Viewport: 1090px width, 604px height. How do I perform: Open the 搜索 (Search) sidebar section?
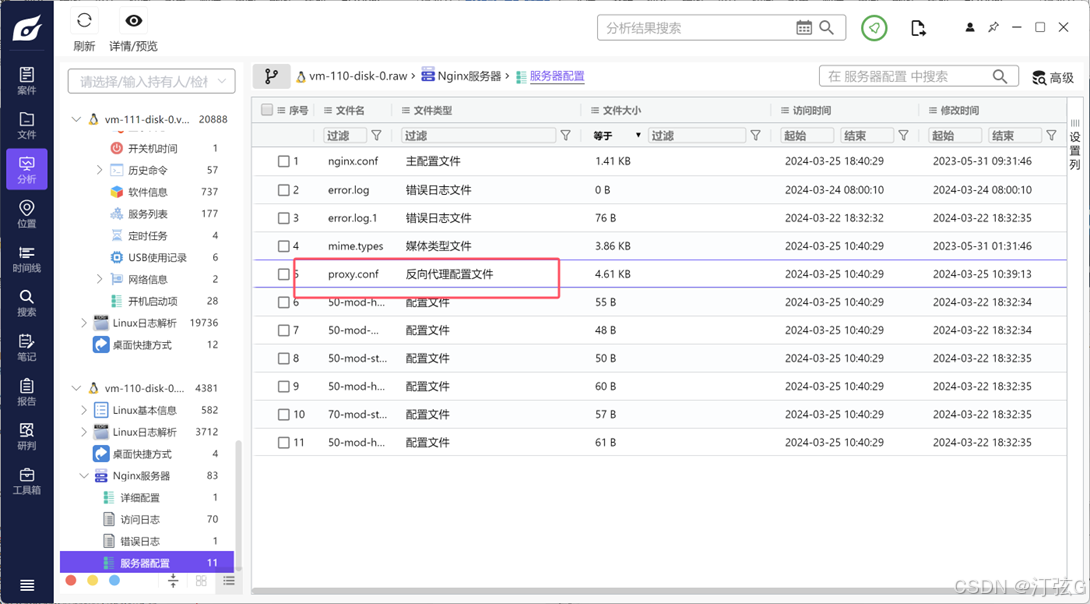click(26, 303)
